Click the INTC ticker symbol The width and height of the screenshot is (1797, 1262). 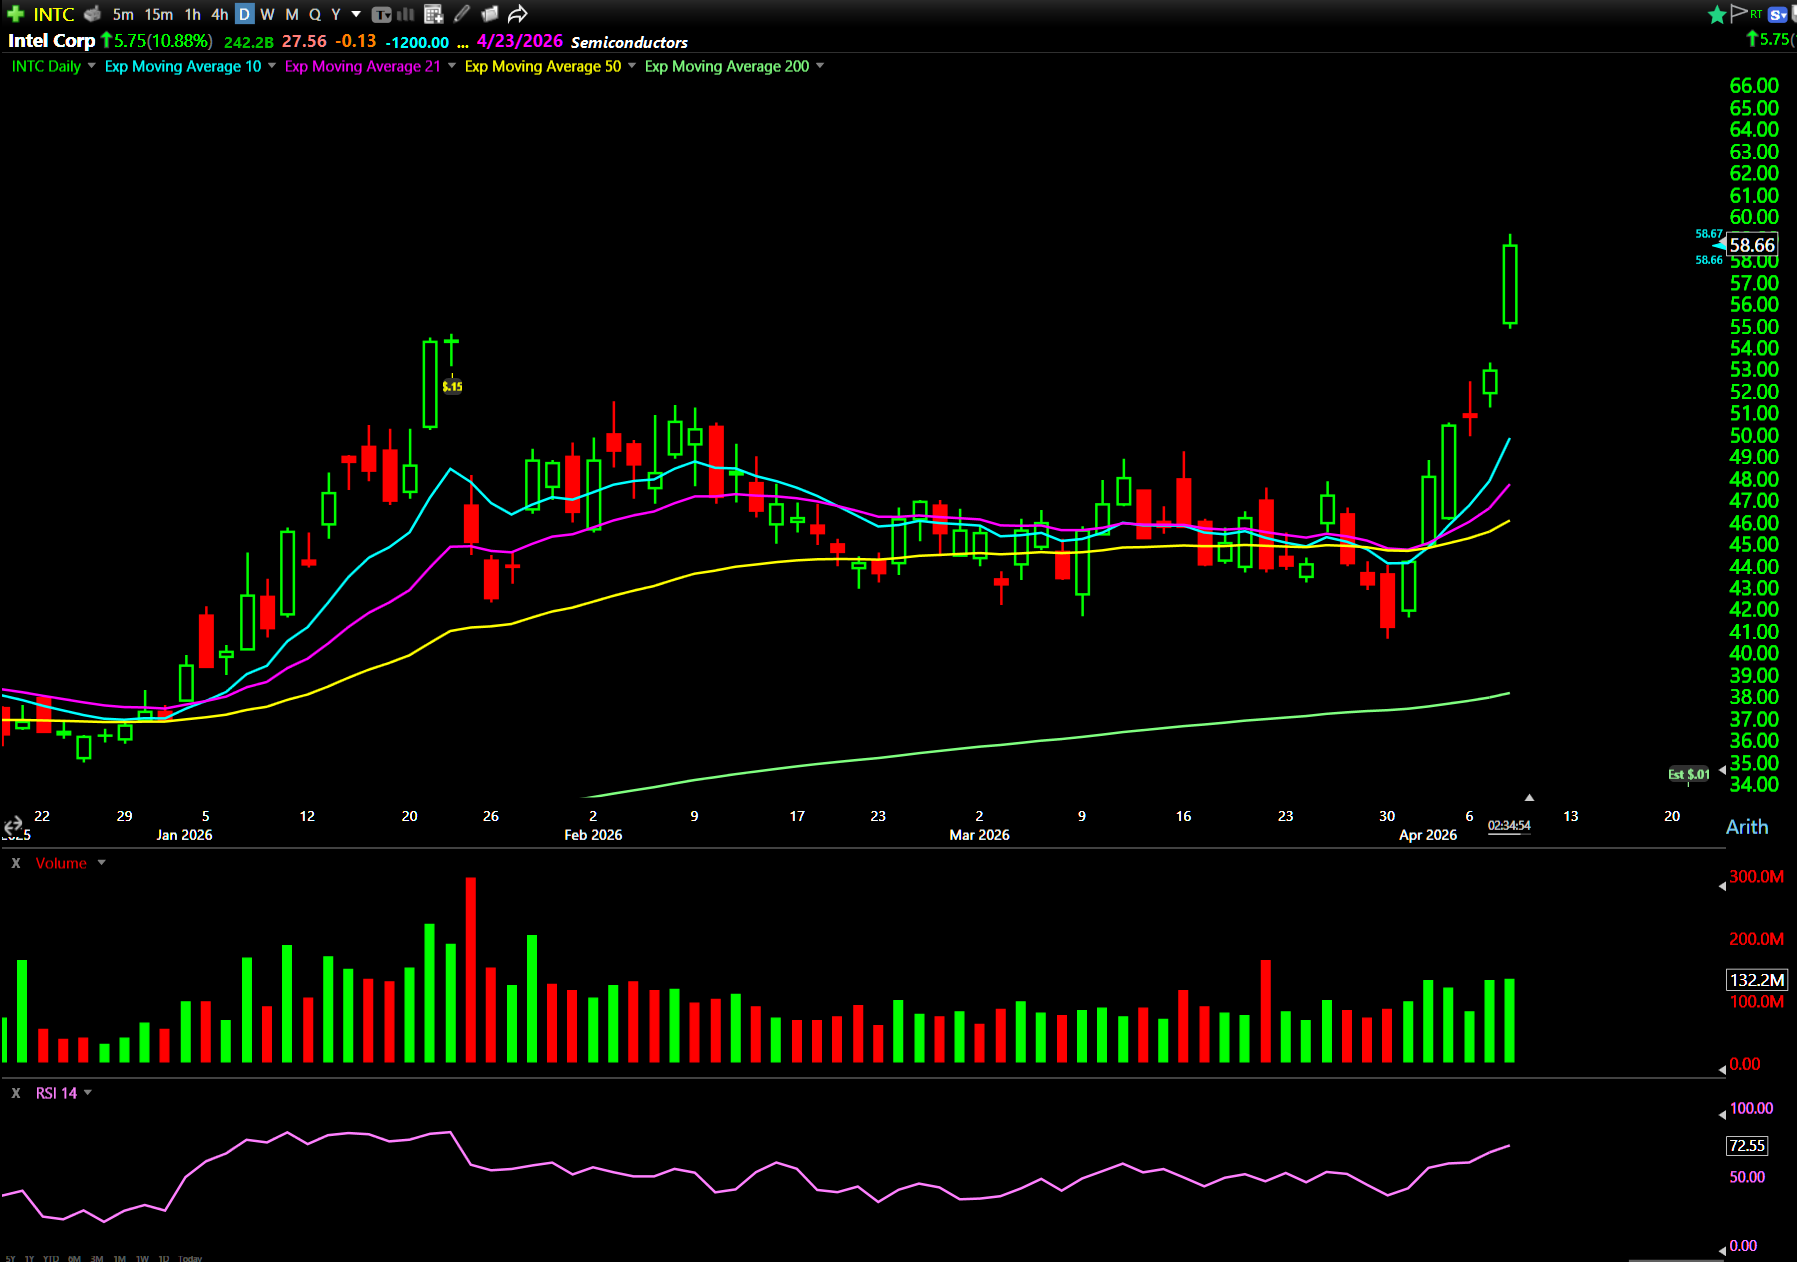pyautogui.click(x=54, y=14)
